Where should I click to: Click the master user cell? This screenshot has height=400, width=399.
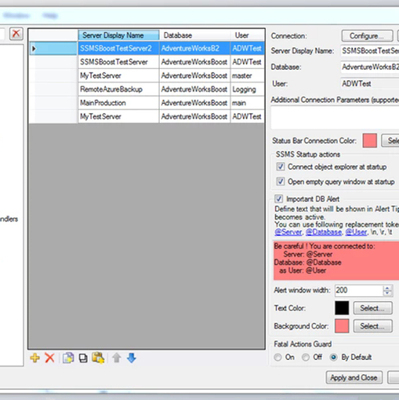tap(247, 76)
